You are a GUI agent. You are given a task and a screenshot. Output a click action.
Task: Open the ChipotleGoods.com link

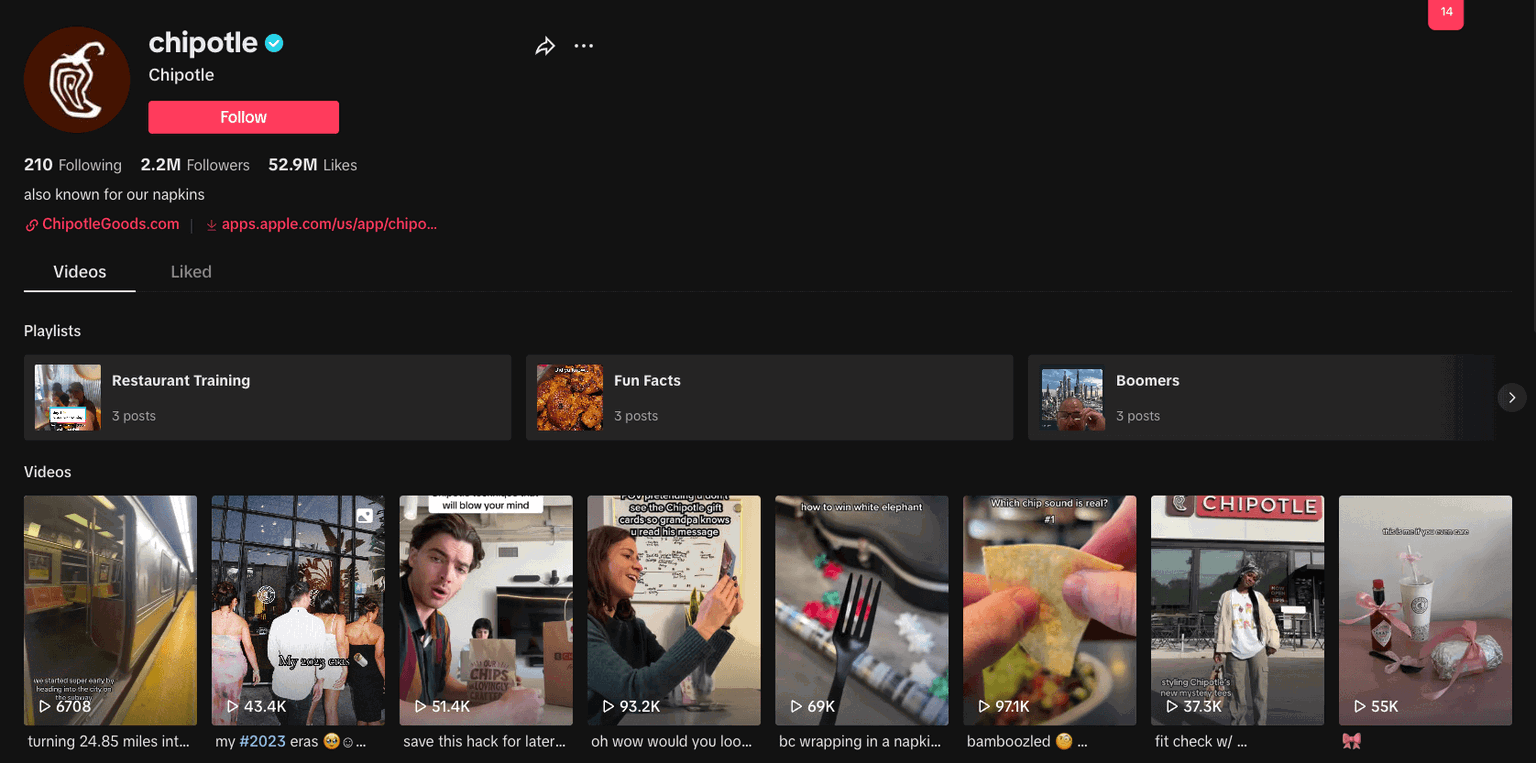coord(110,224)
